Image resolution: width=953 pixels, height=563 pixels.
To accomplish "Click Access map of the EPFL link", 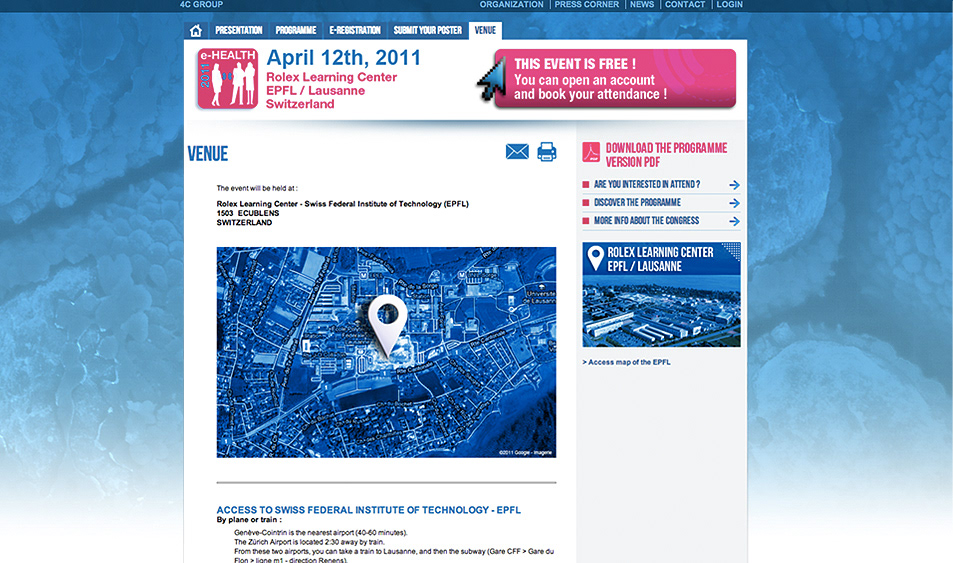I will [x=627, y=362].
